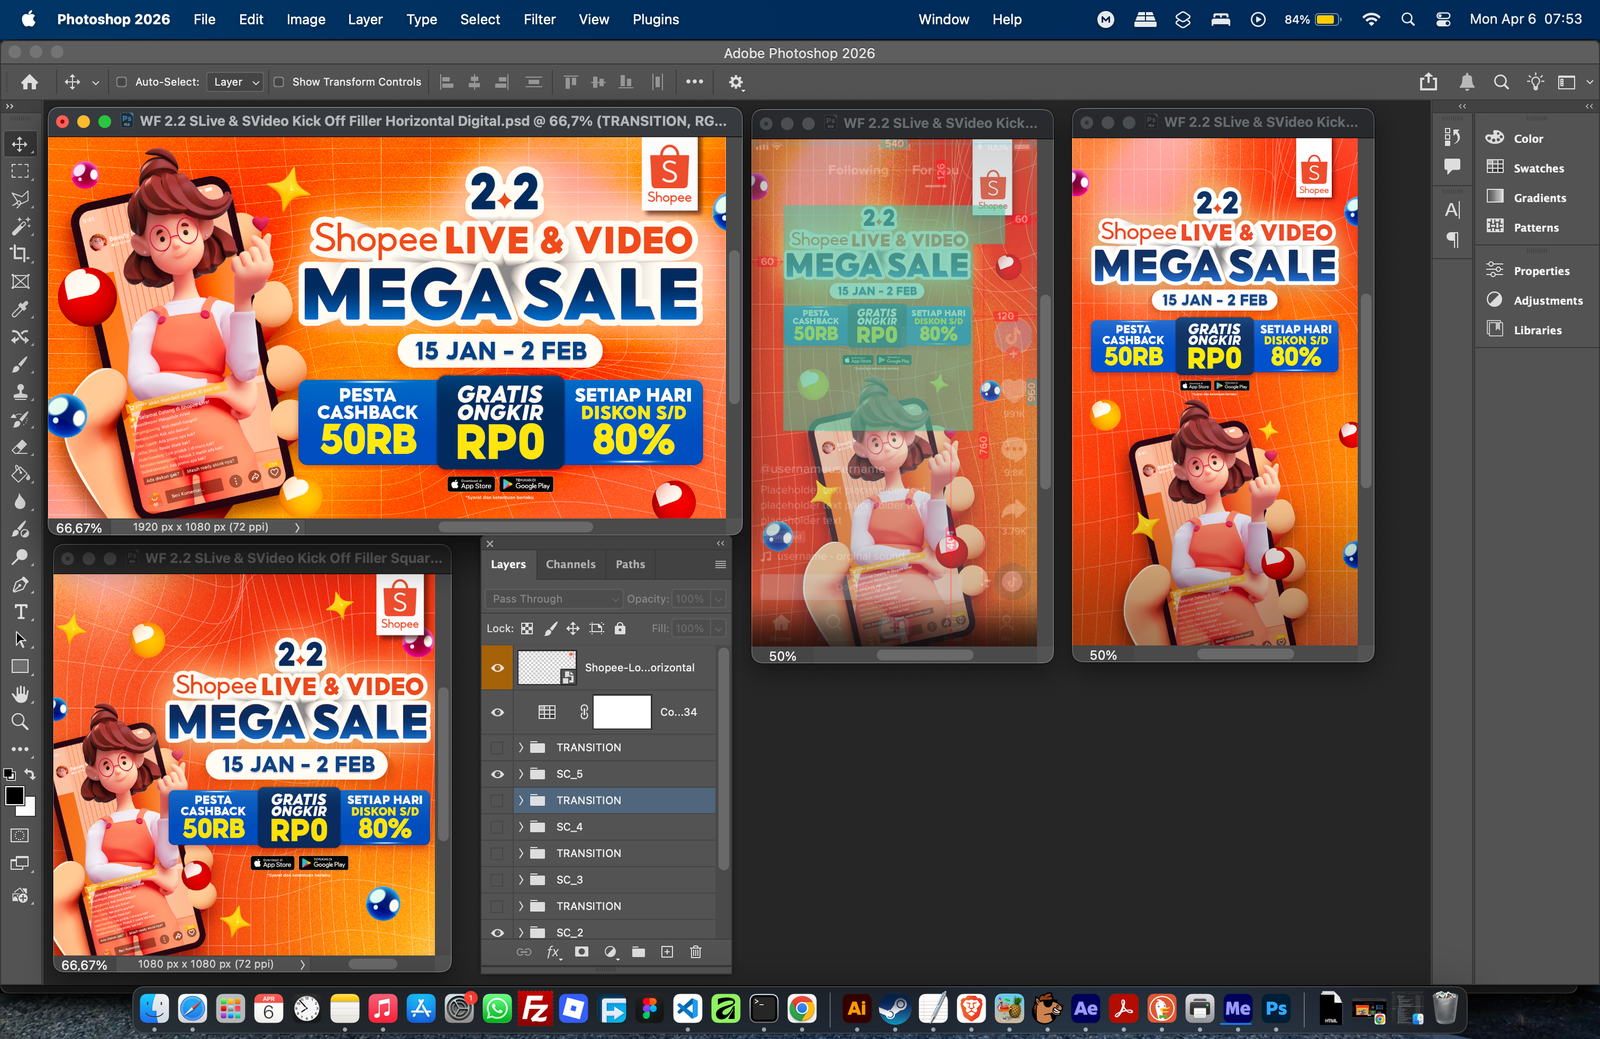Select the Clone Stamp tool
The image size is (1600, 1039).
coord(20,392)
